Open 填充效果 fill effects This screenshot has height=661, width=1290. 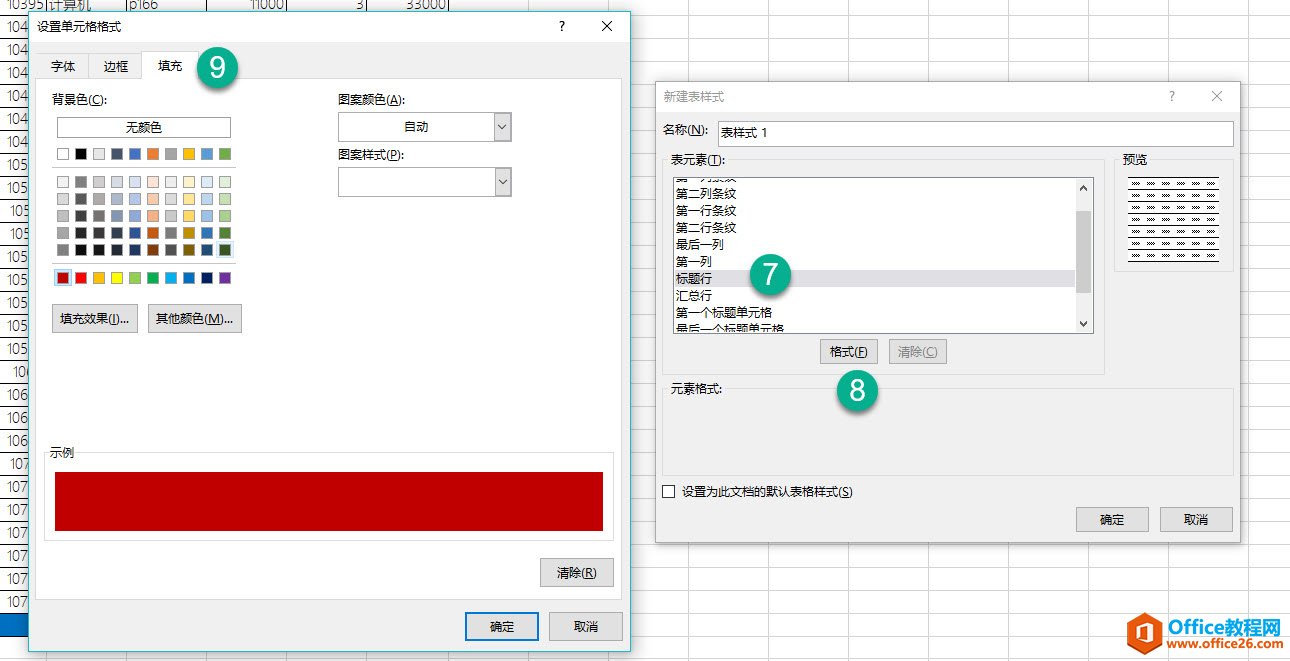click(94, 318)
